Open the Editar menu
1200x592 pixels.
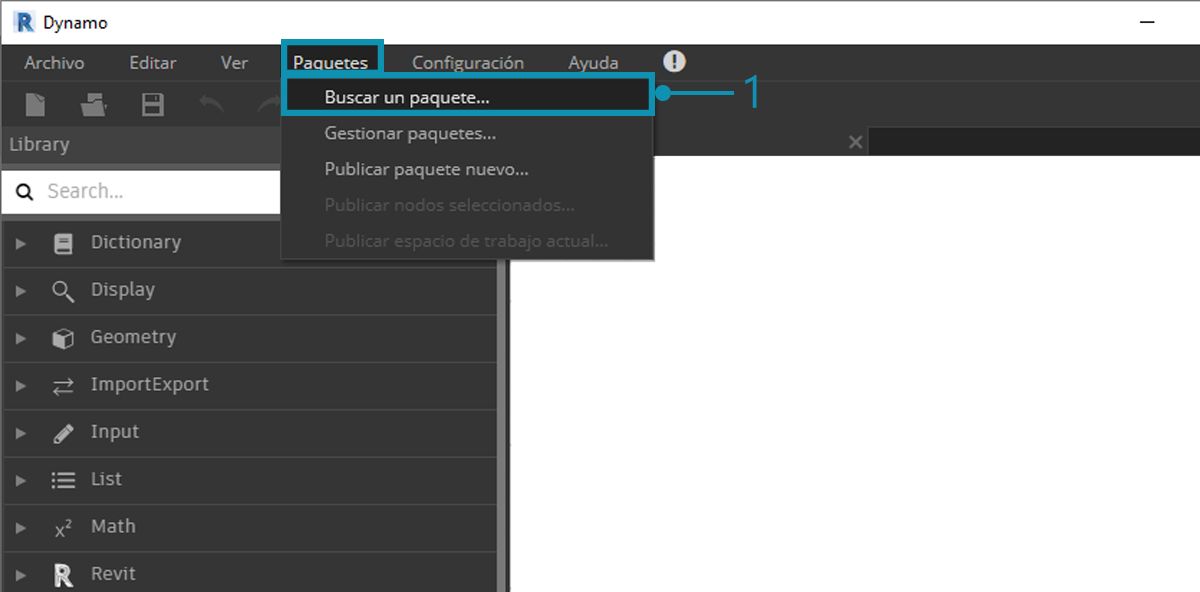click(153, 62)
